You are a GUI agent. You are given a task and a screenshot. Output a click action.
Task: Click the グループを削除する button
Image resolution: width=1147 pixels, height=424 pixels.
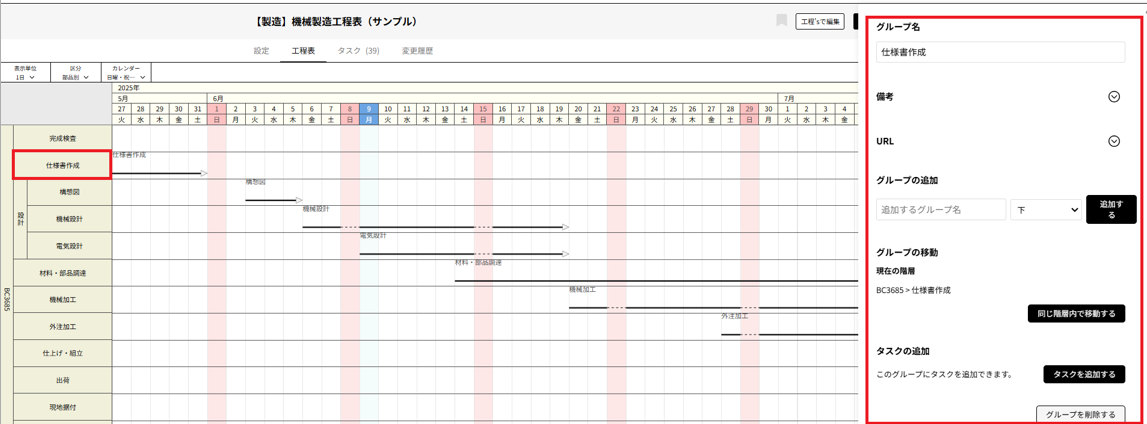[1080, 414]
